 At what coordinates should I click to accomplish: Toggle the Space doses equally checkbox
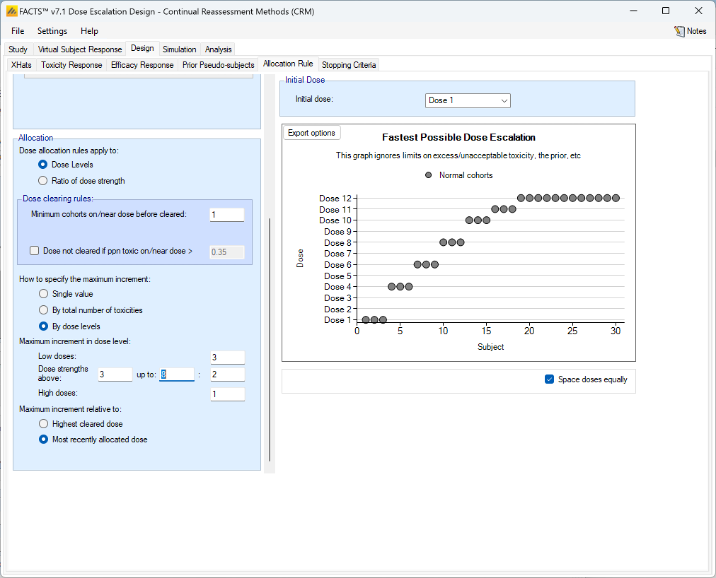tap(549, 379)
